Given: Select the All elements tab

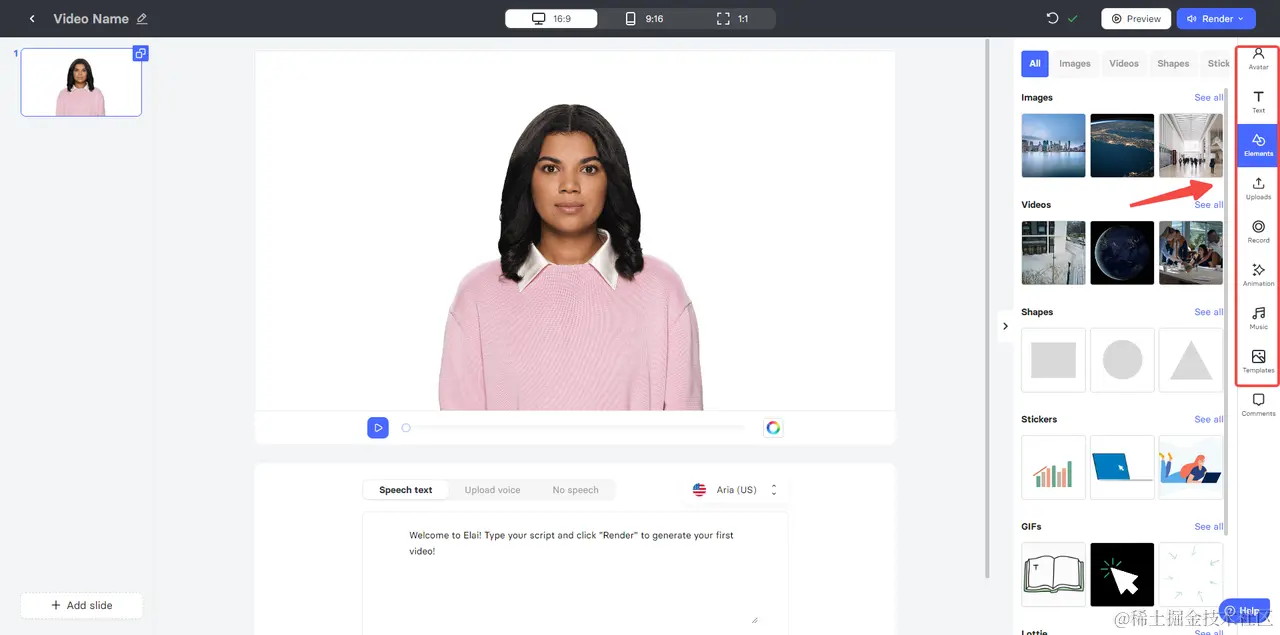Looking at the screenshot, I should (x=1035, y=63).
